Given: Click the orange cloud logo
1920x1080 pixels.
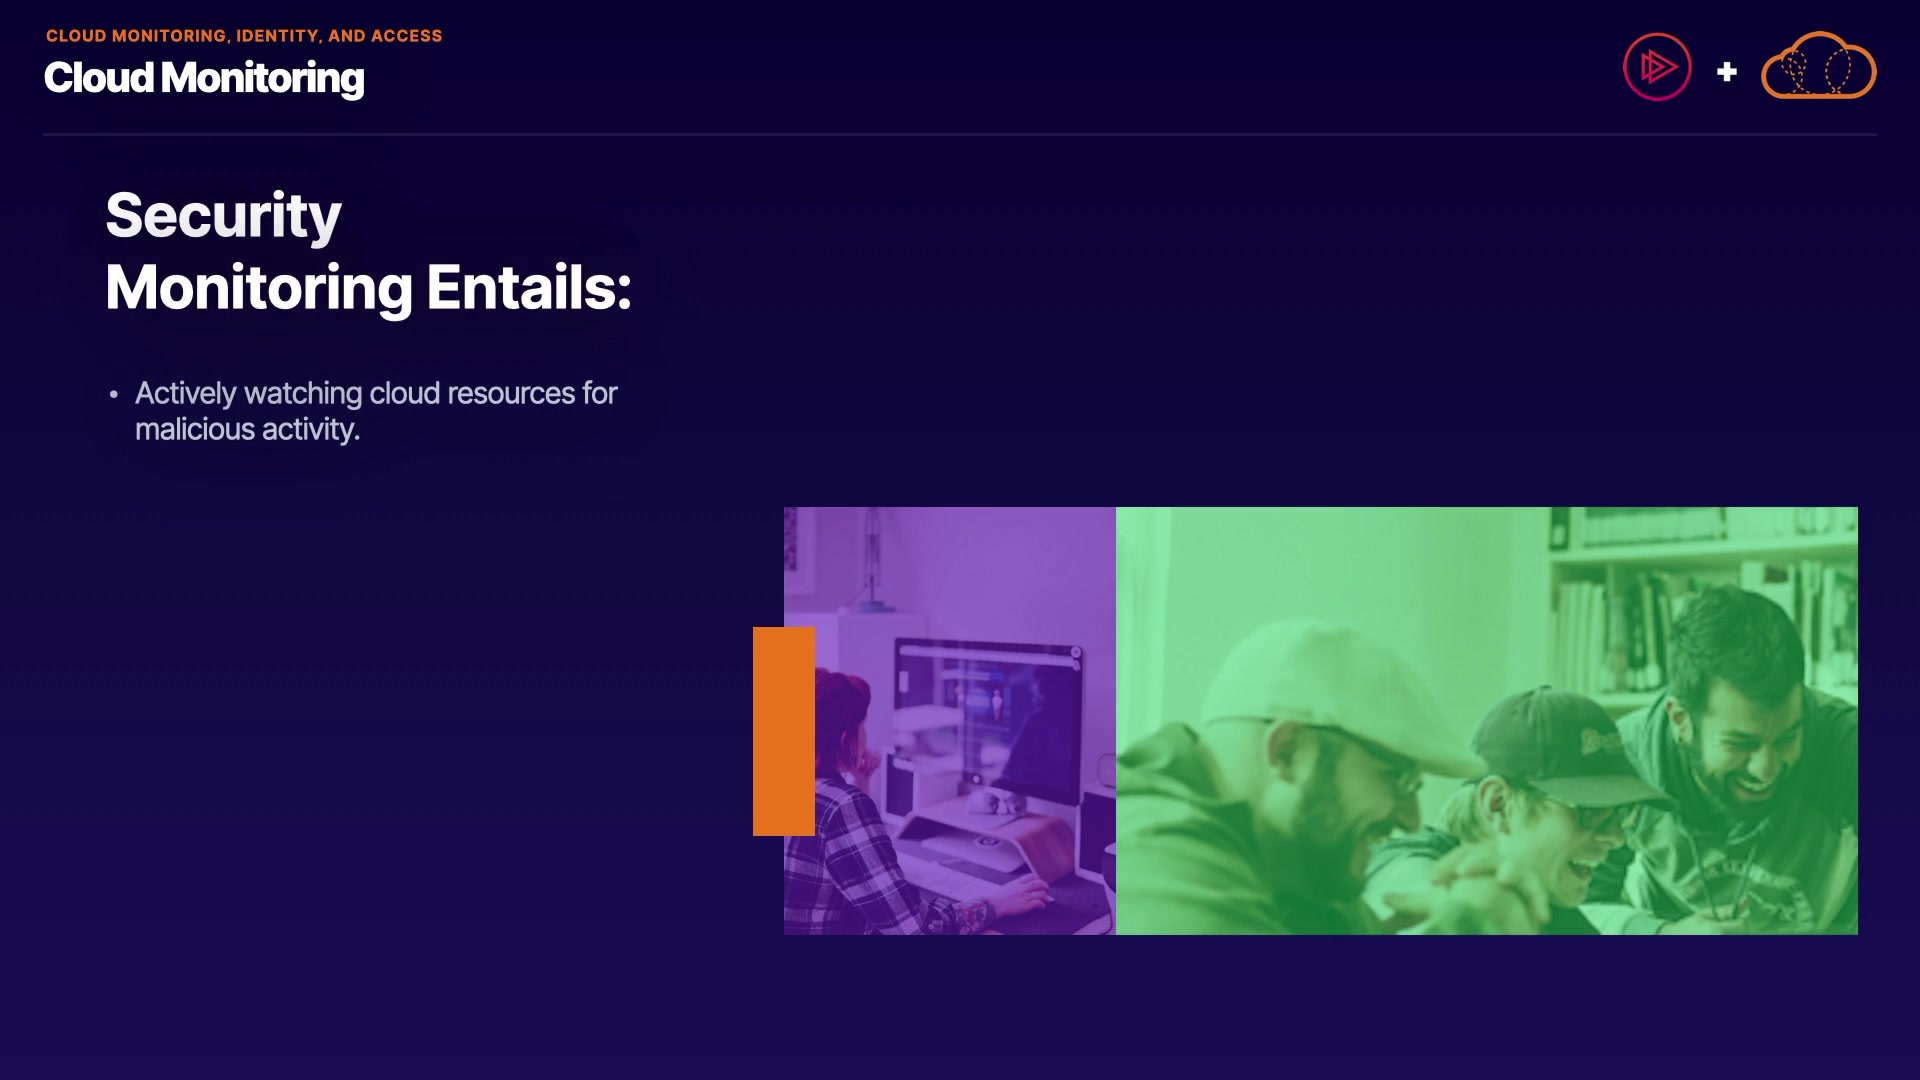Looking at the screenshot, I should (1817, 68).
